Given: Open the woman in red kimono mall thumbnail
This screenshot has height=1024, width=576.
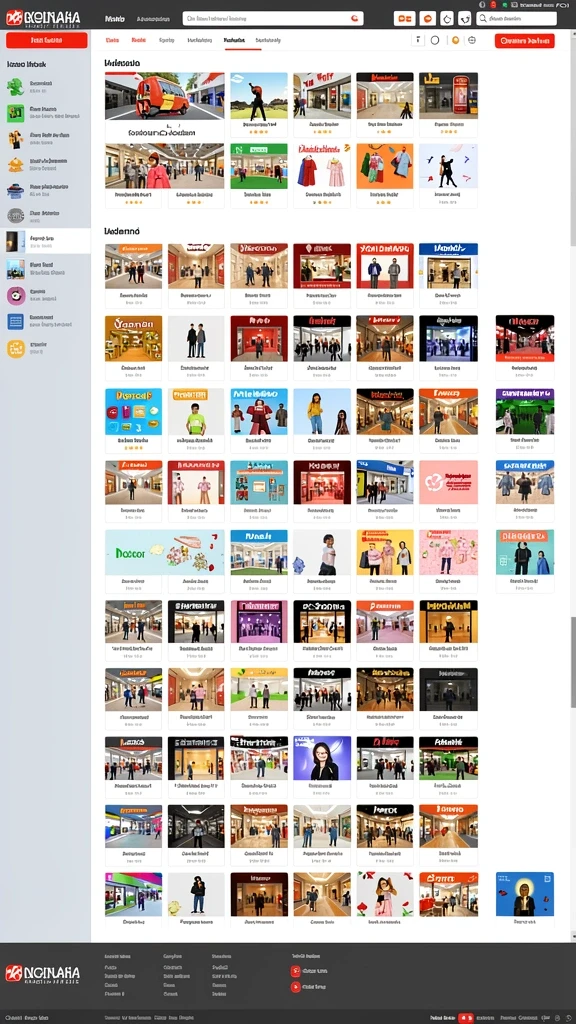Looking at the screenshot, I should tap(165, 167).
